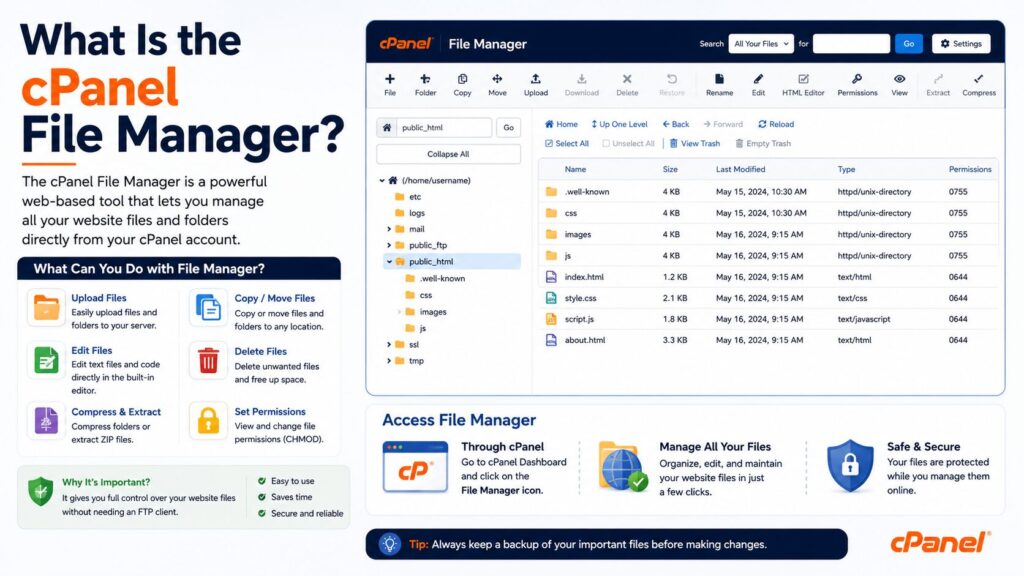Click the Delete toolbar icon
Image resolution: width=1024 pixels, height=576 pixels.
tap(627, 79)
